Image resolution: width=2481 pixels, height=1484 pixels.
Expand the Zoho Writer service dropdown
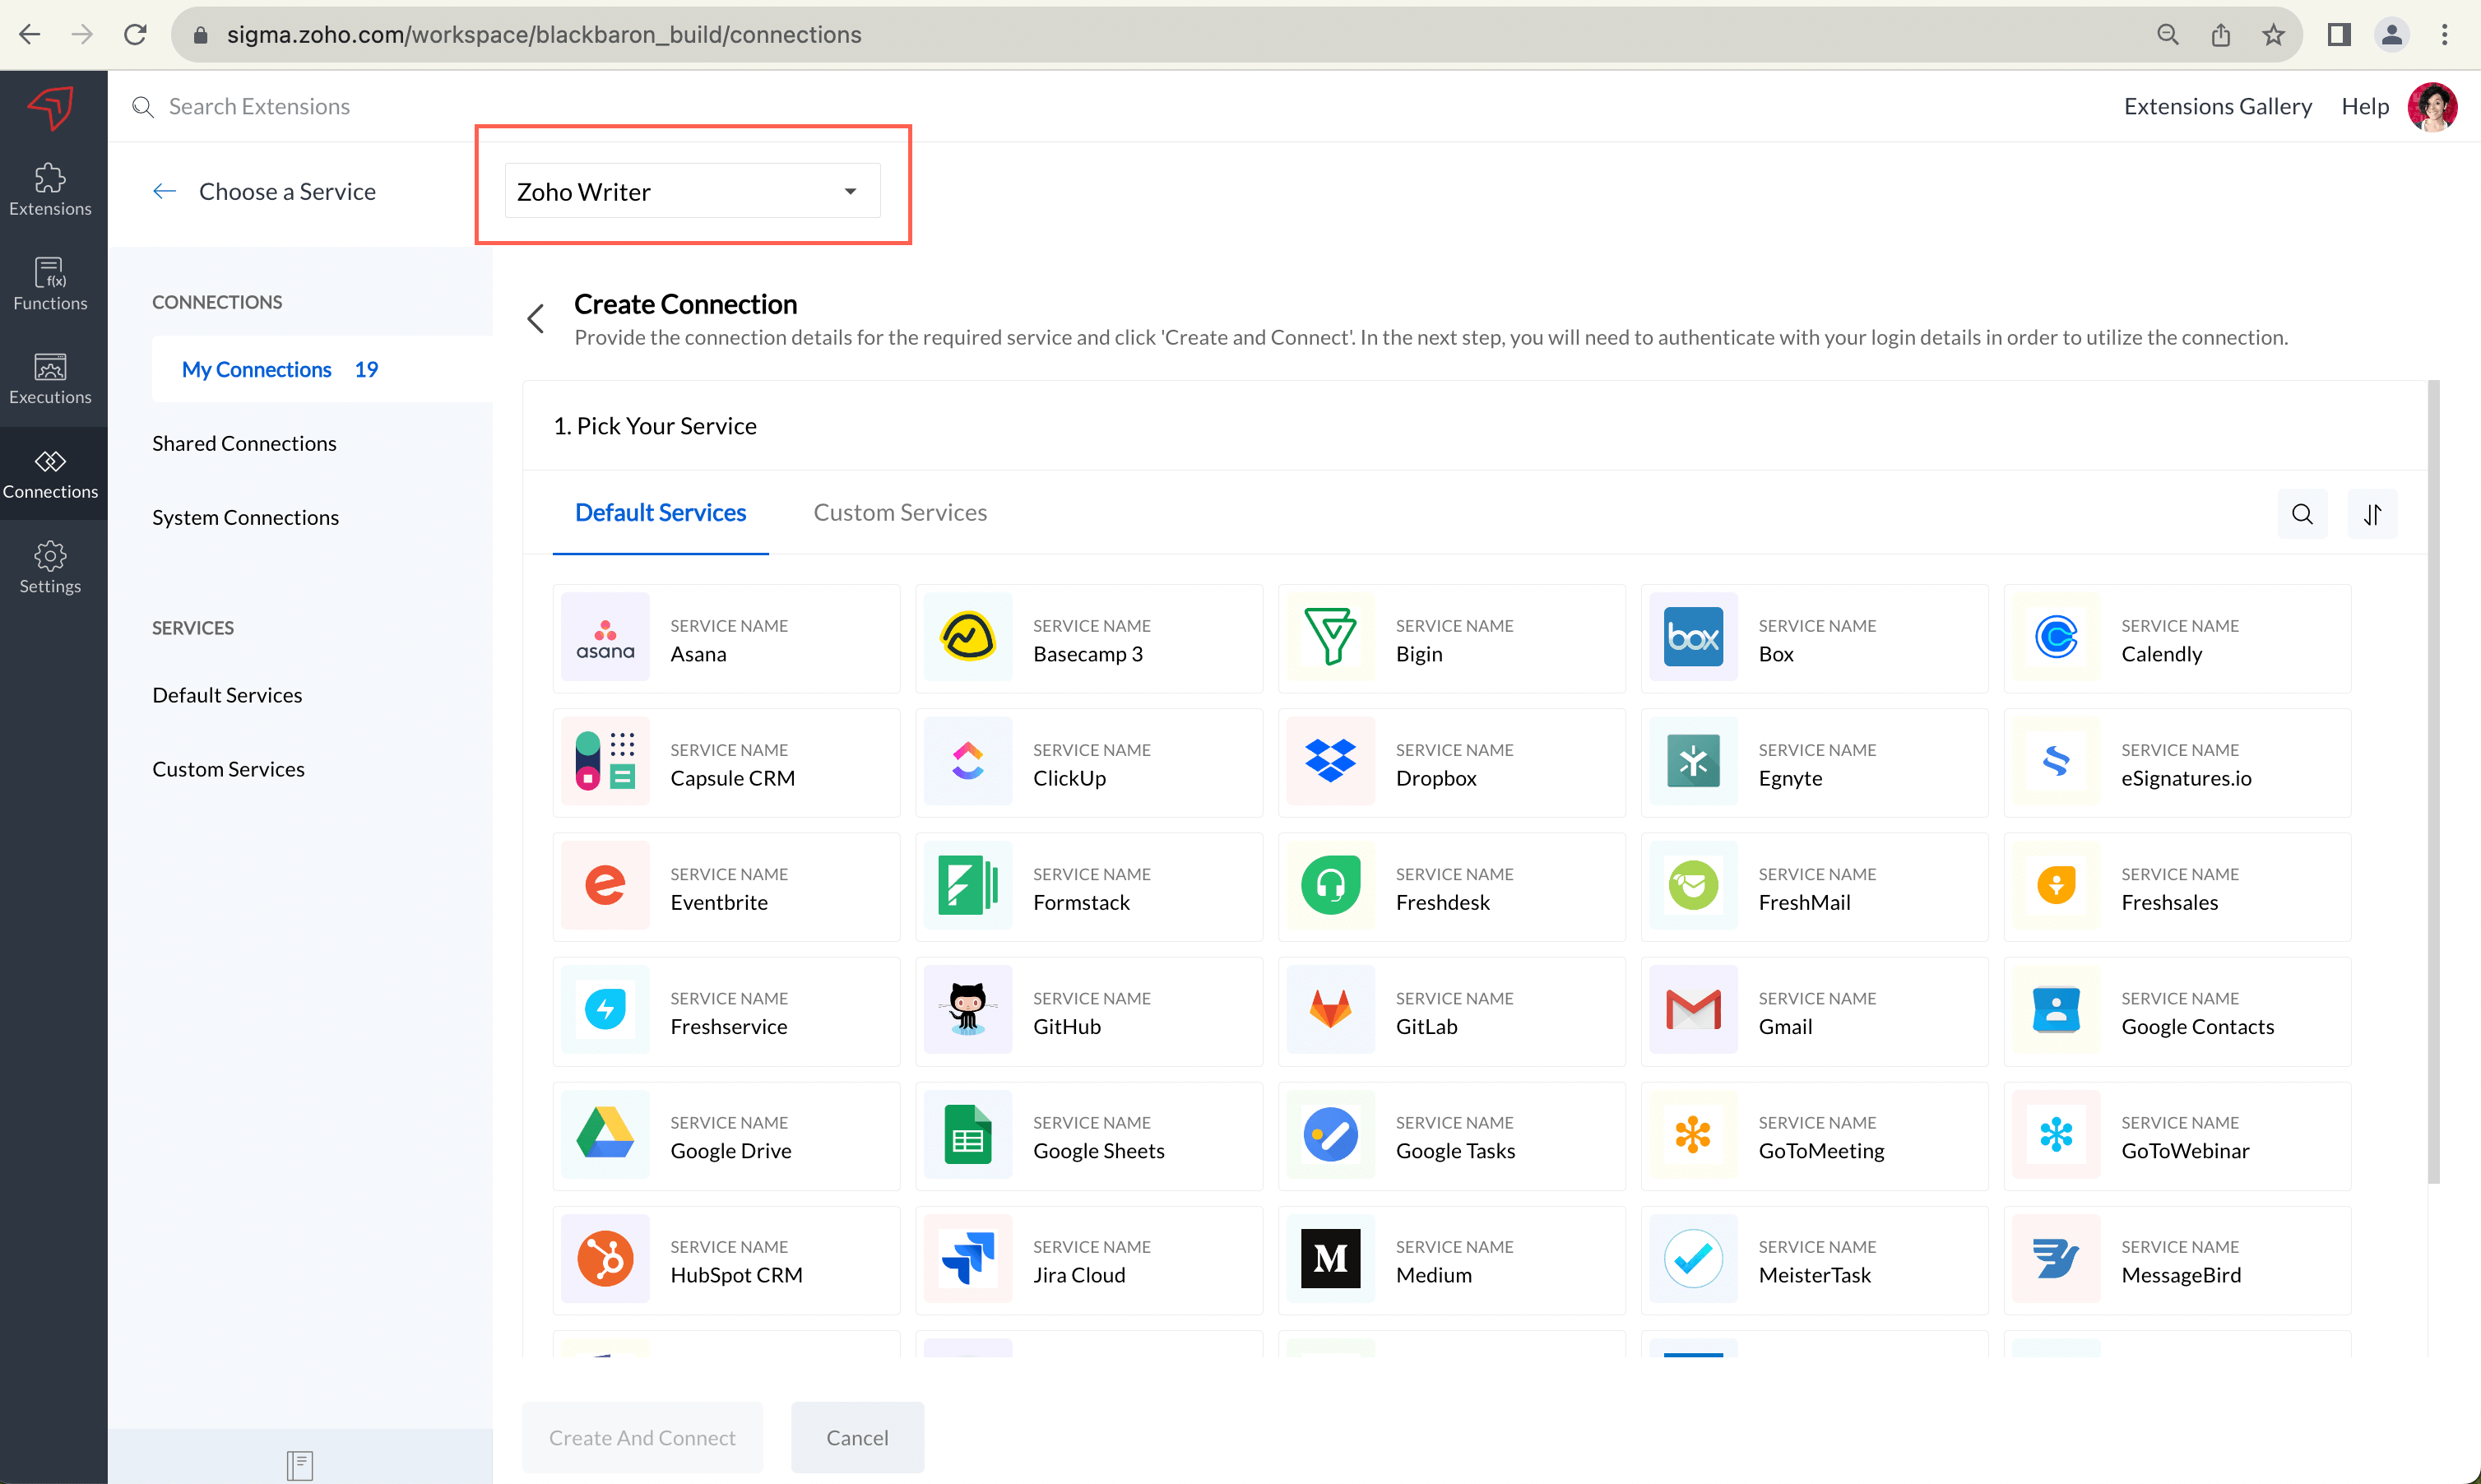click(692, 191)
